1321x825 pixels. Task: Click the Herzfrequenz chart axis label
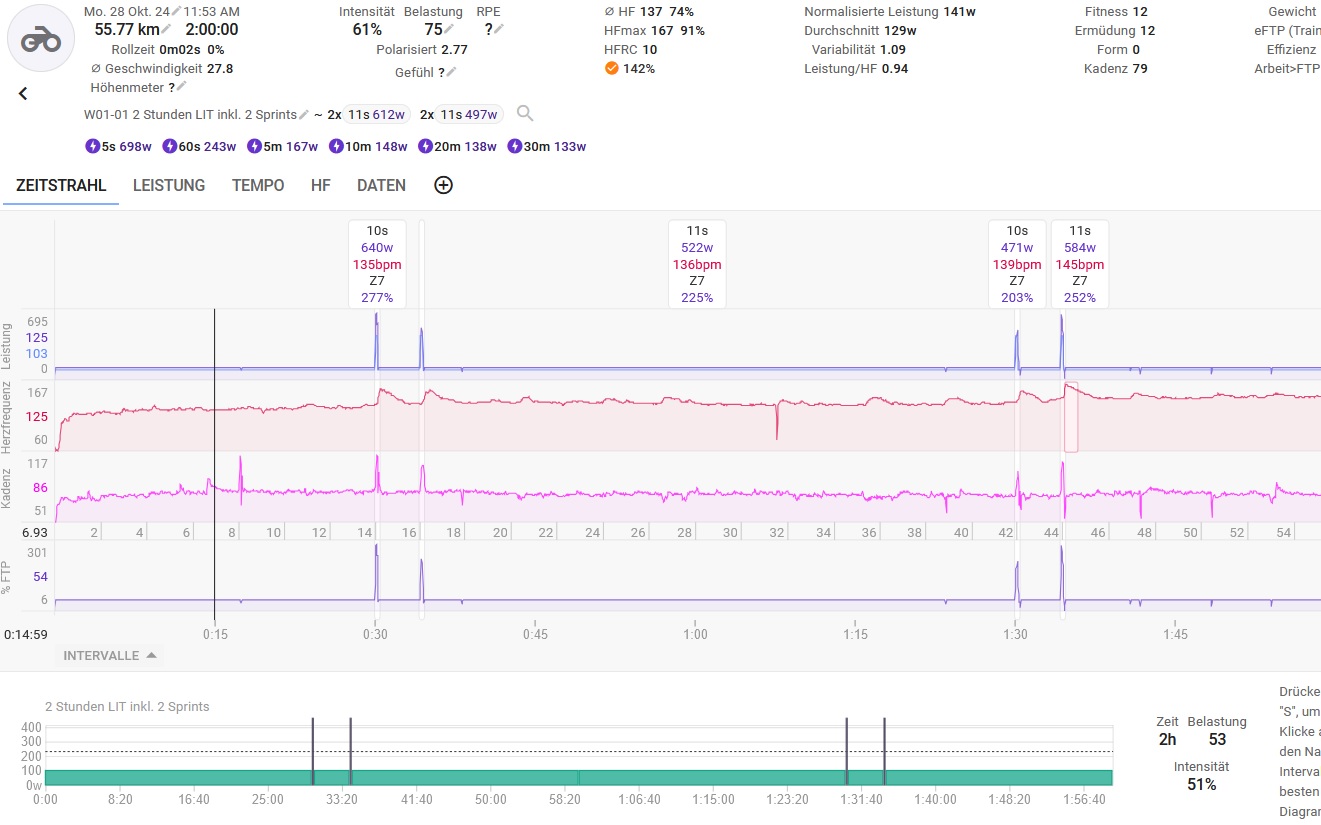(8, 417)
